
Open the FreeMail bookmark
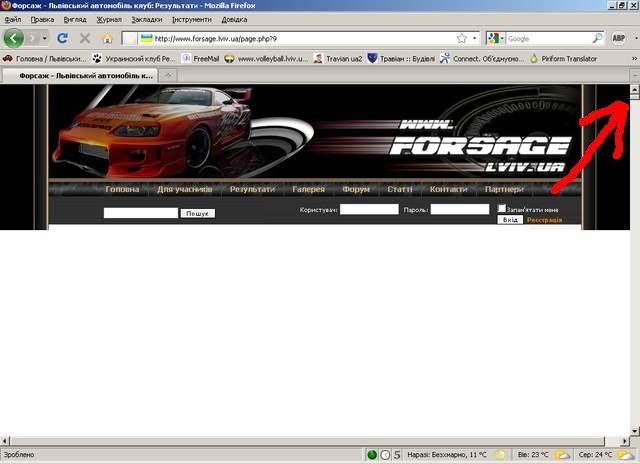200,59
